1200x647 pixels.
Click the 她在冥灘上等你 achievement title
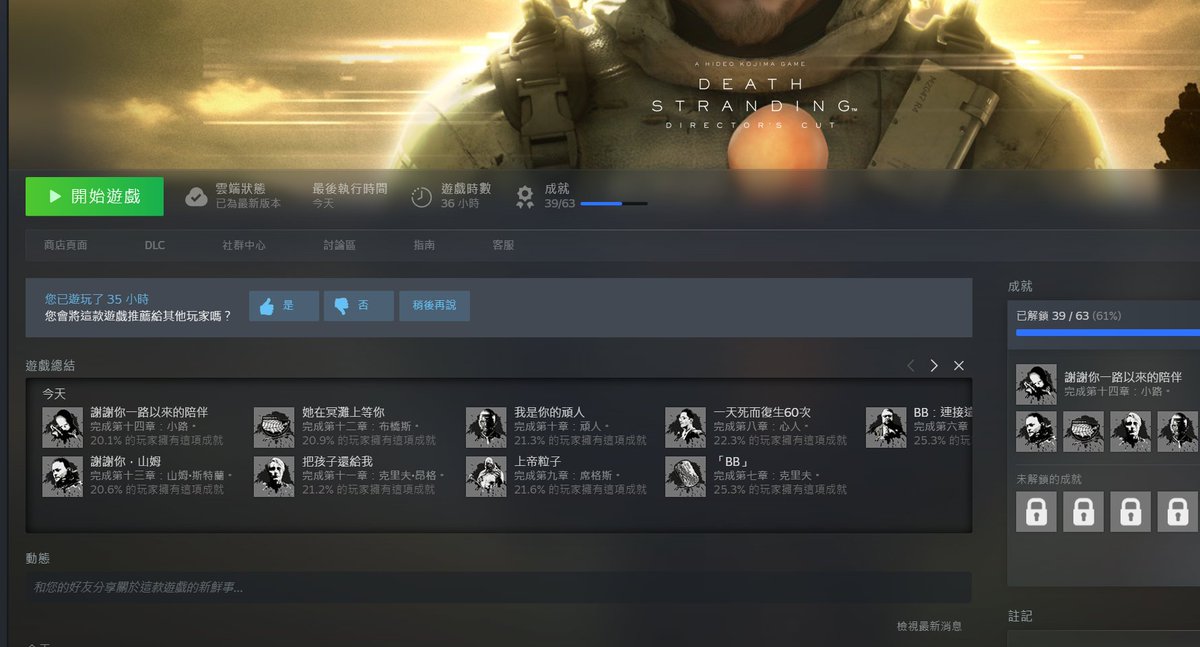point(343,412)
